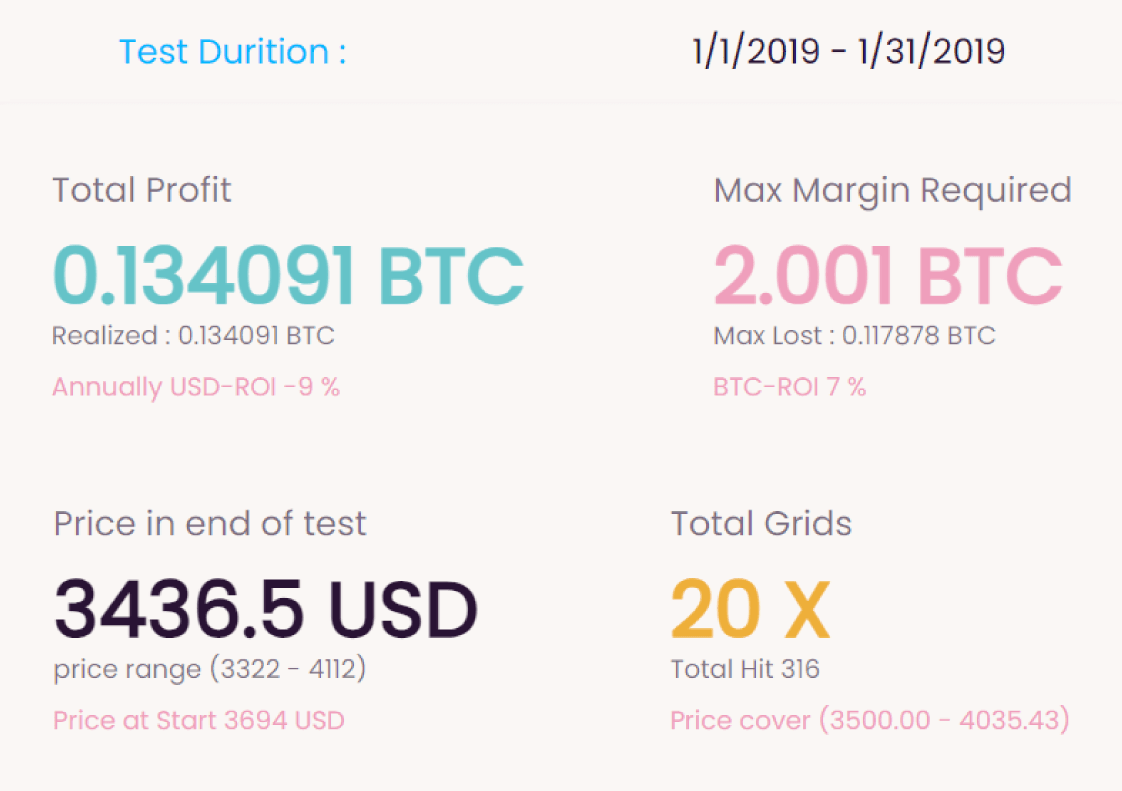Click the Realized : 0.134091 BTC line
The width and height of the screenshot is (1122, 791).
[193, 335]
